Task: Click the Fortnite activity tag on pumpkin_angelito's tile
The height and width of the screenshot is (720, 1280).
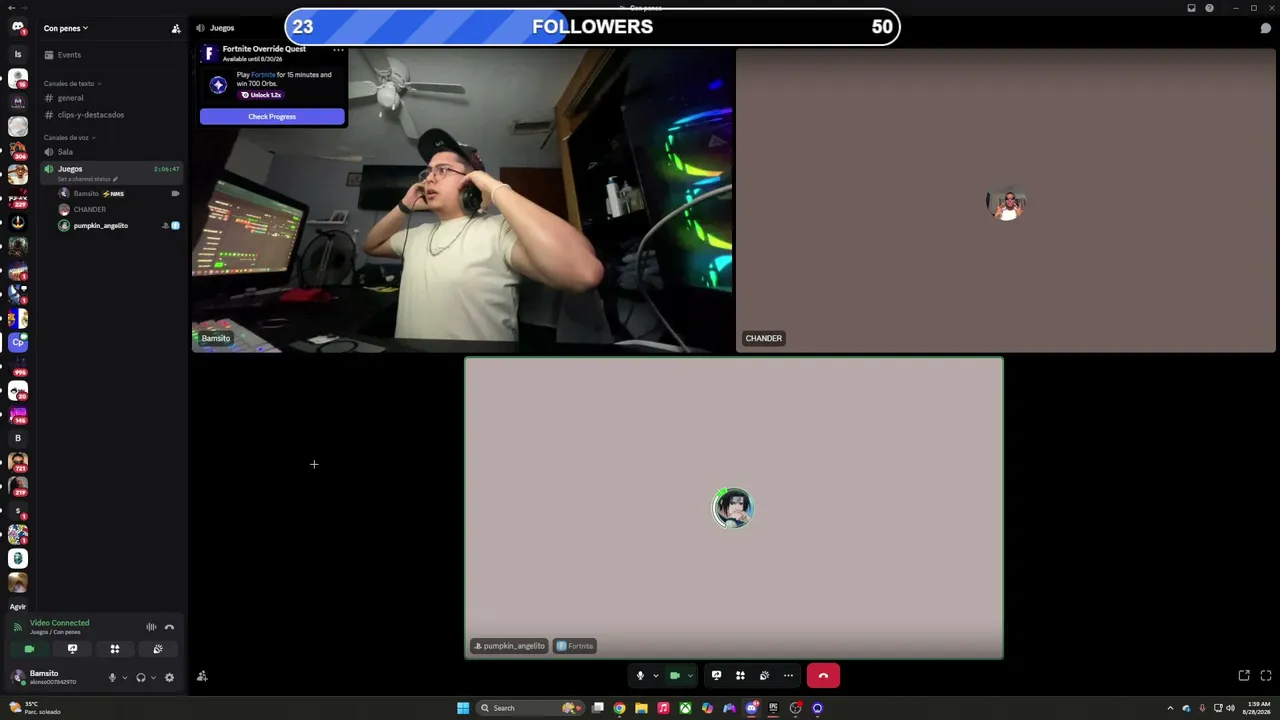Action: tap(575, 646)
